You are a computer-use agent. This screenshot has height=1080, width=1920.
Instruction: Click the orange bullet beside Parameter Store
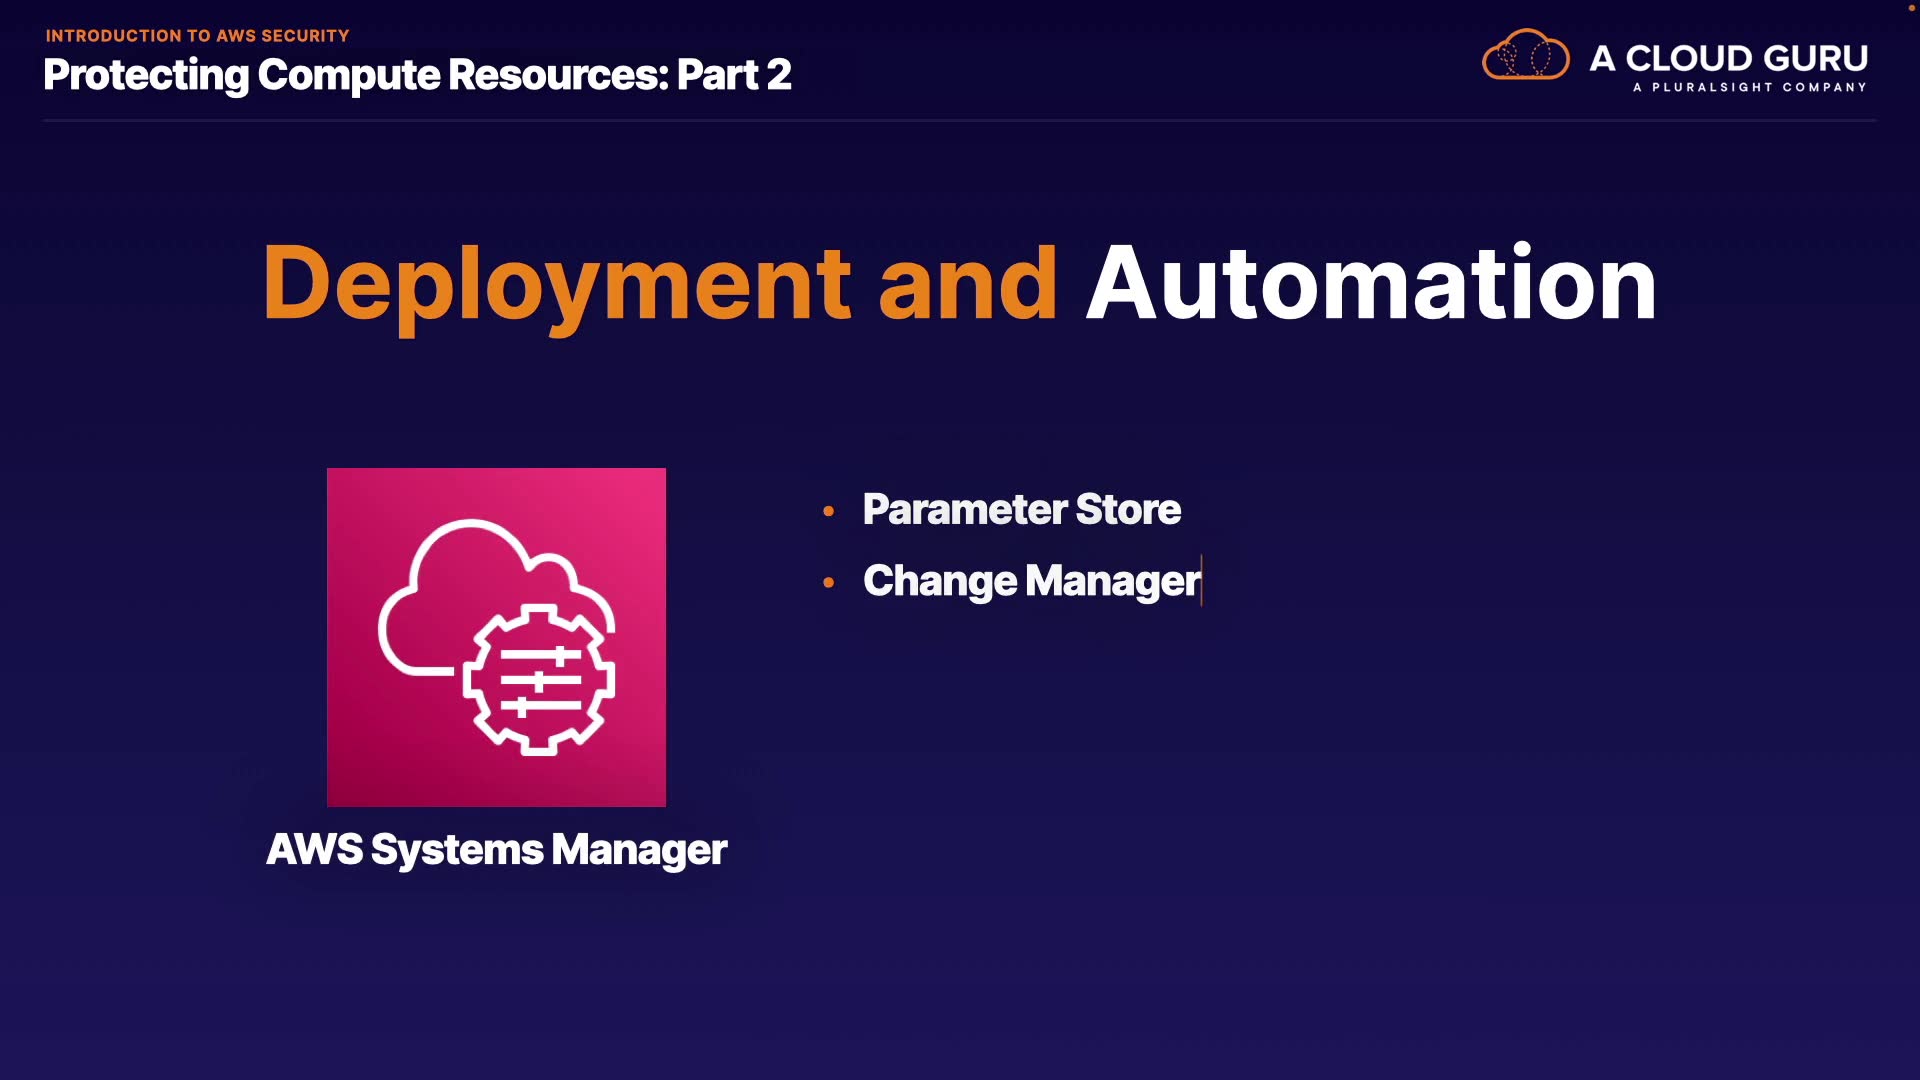coord(828,511)
